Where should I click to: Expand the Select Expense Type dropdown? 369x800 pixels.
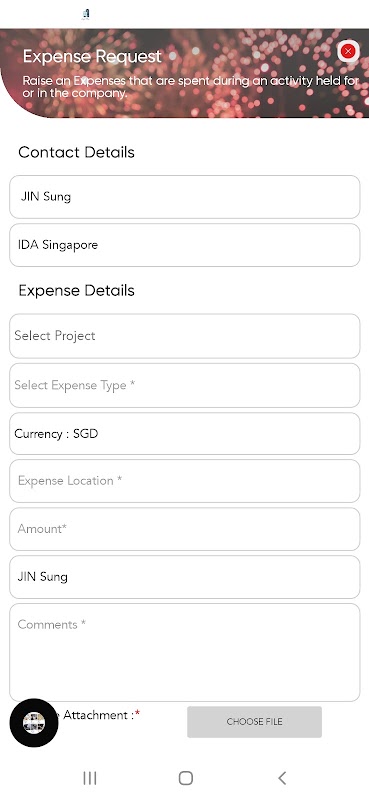click(185, 385)
